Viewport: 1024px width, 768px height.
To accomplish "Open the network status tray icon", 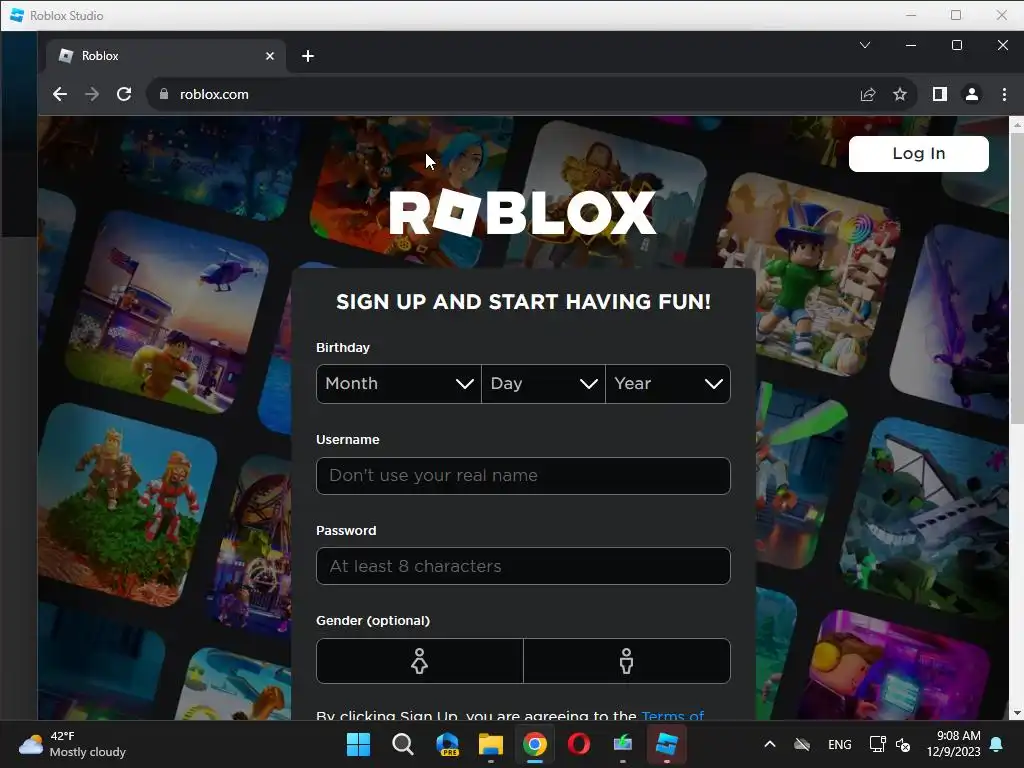I will [x=877, y=744].
